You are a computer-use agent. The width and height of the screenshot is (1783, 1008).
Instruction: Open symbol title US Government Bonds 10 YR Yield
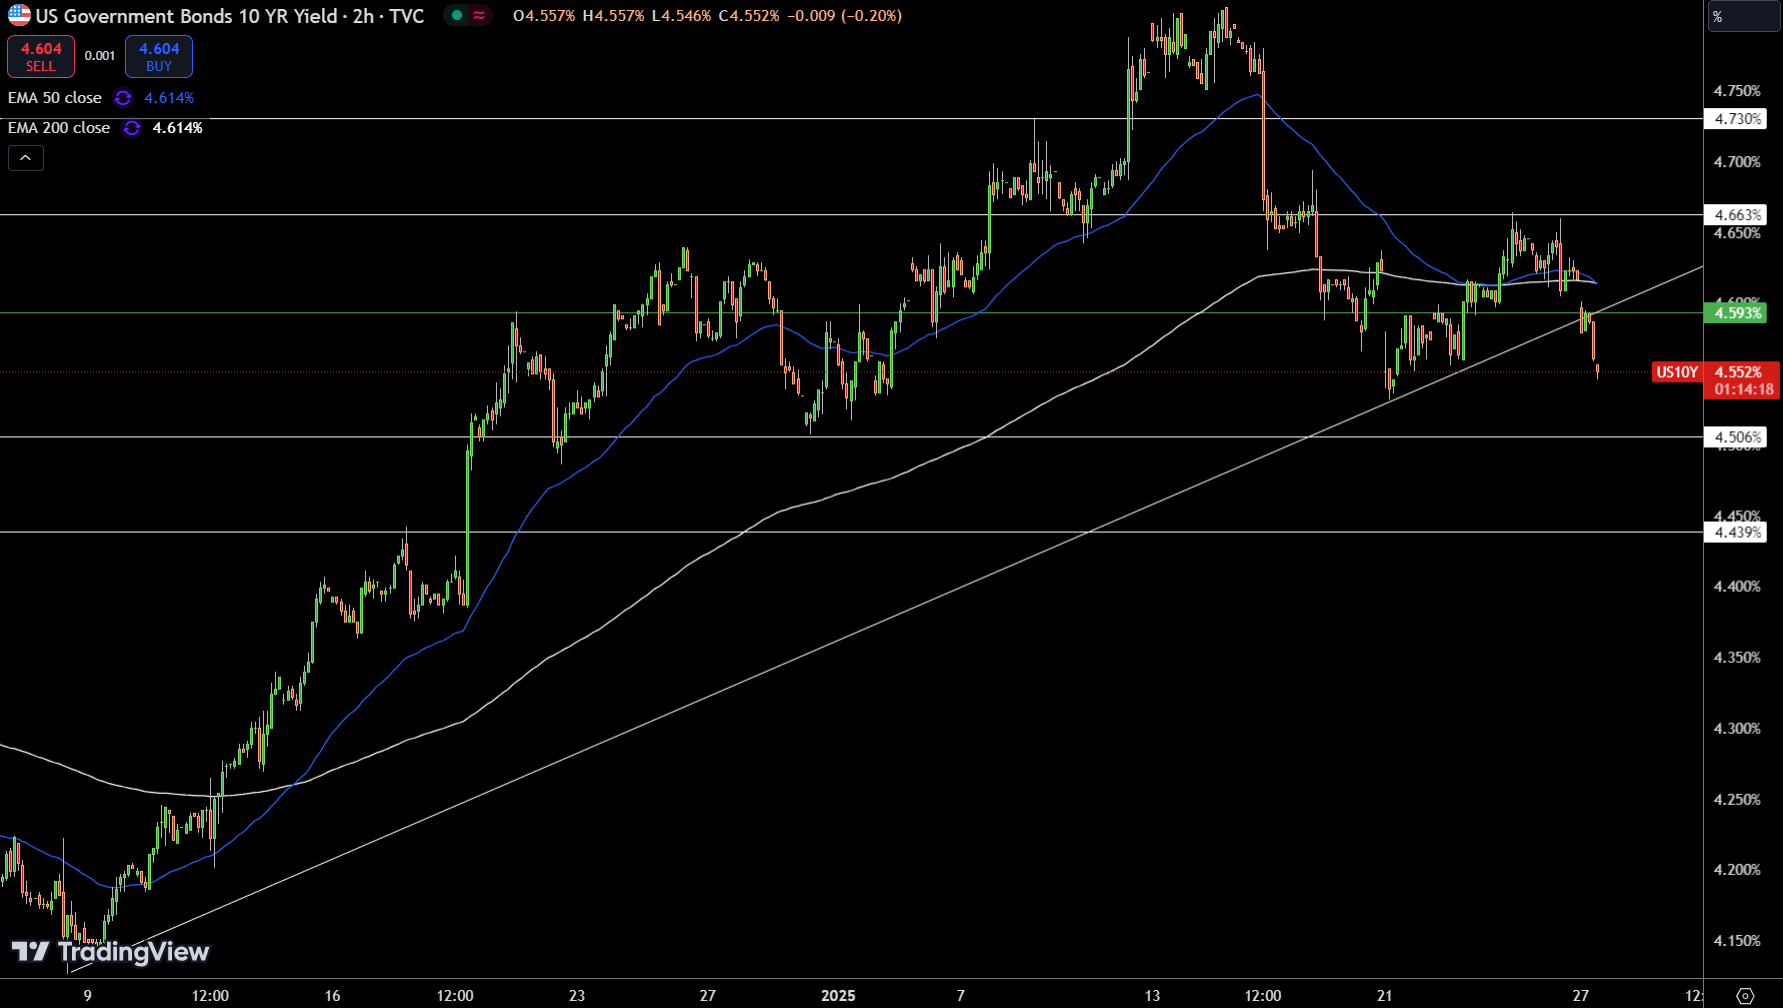point(187,16)
